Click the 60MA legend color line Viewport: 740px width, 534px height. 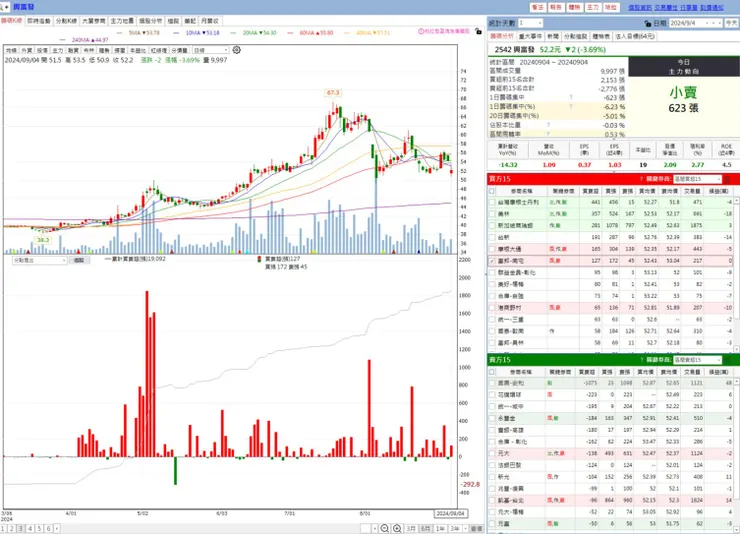[x=290, y=33]
